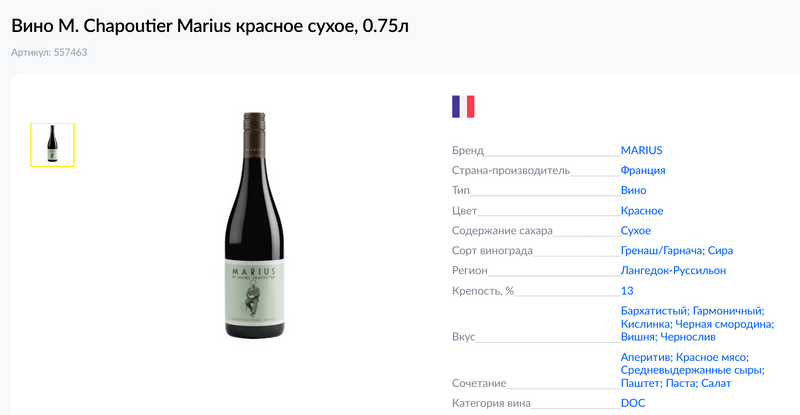
Task: Click the Аперитив pairing link
Action: pos(645,357)
